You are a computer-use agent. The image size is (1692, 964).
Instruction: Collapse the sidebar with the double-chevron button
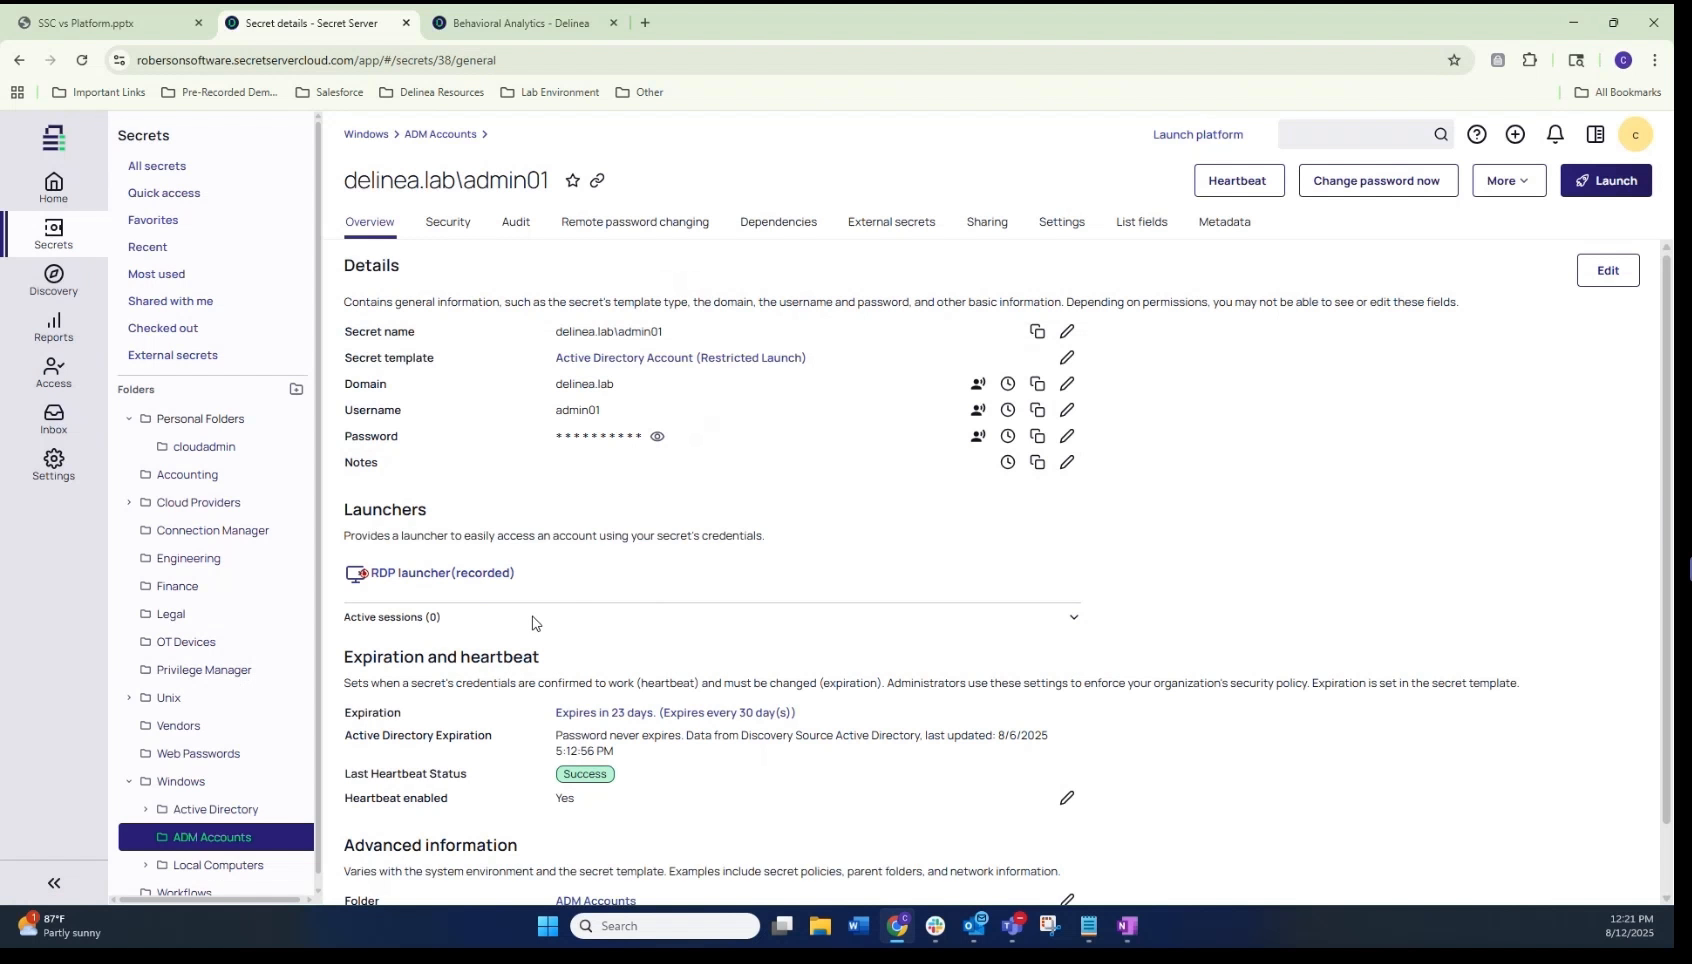pos(53,883)
